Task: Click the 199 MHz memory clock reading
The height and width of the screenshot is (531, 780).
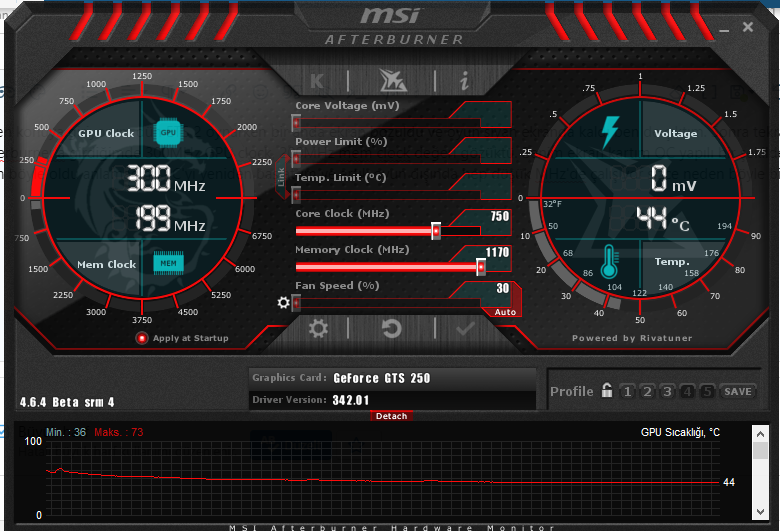Action: tap(170, 219)
